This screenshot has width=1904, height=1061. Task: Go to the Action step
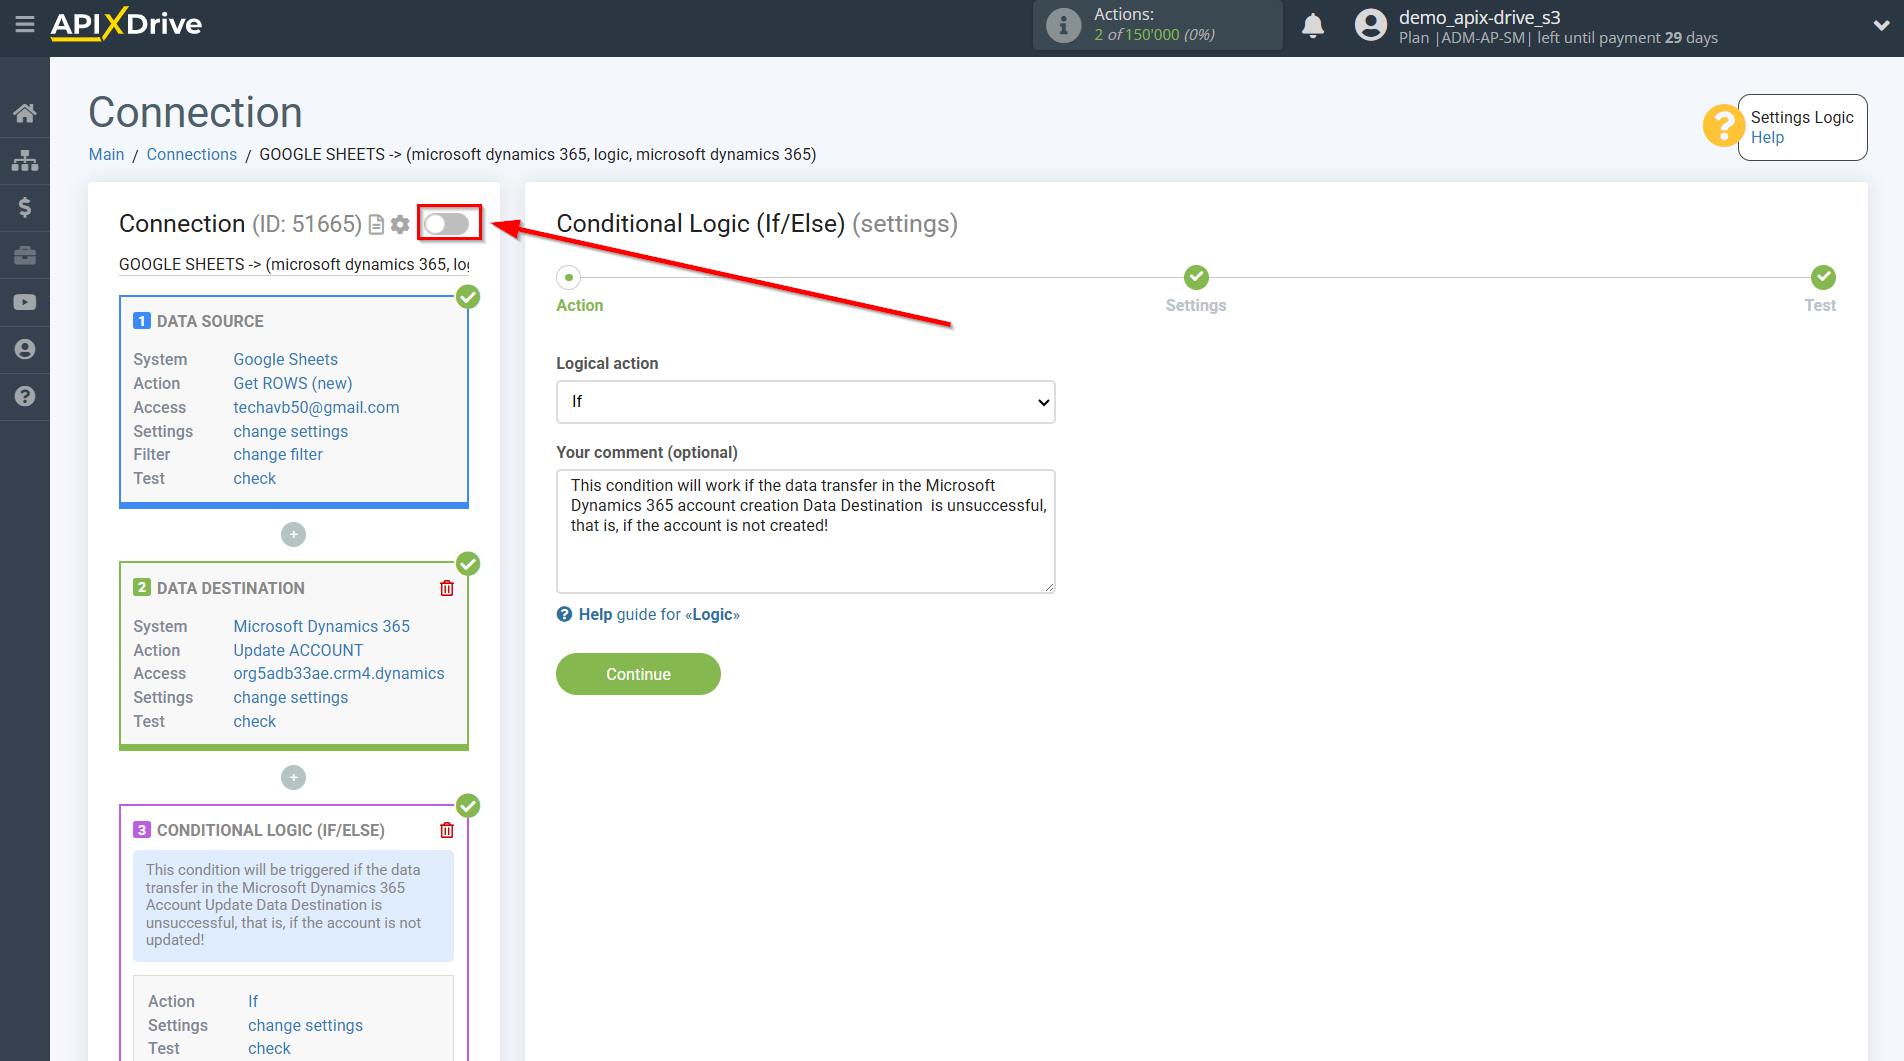click(x=569, y=277)
